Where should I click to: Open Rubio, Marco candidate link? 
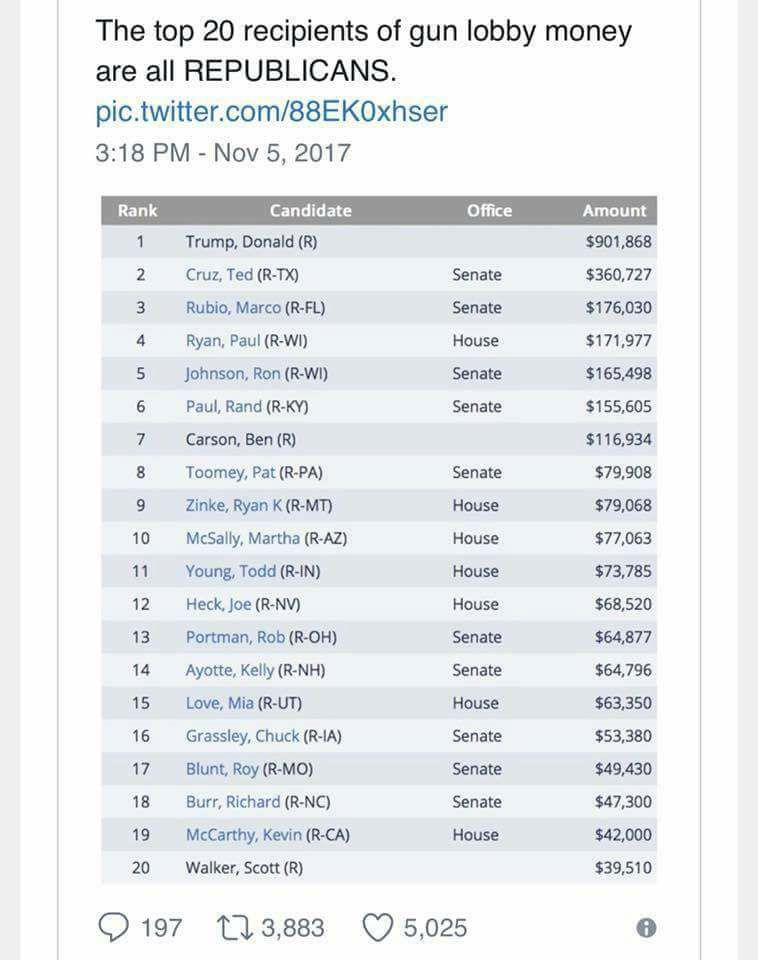[x=233, y=308]
